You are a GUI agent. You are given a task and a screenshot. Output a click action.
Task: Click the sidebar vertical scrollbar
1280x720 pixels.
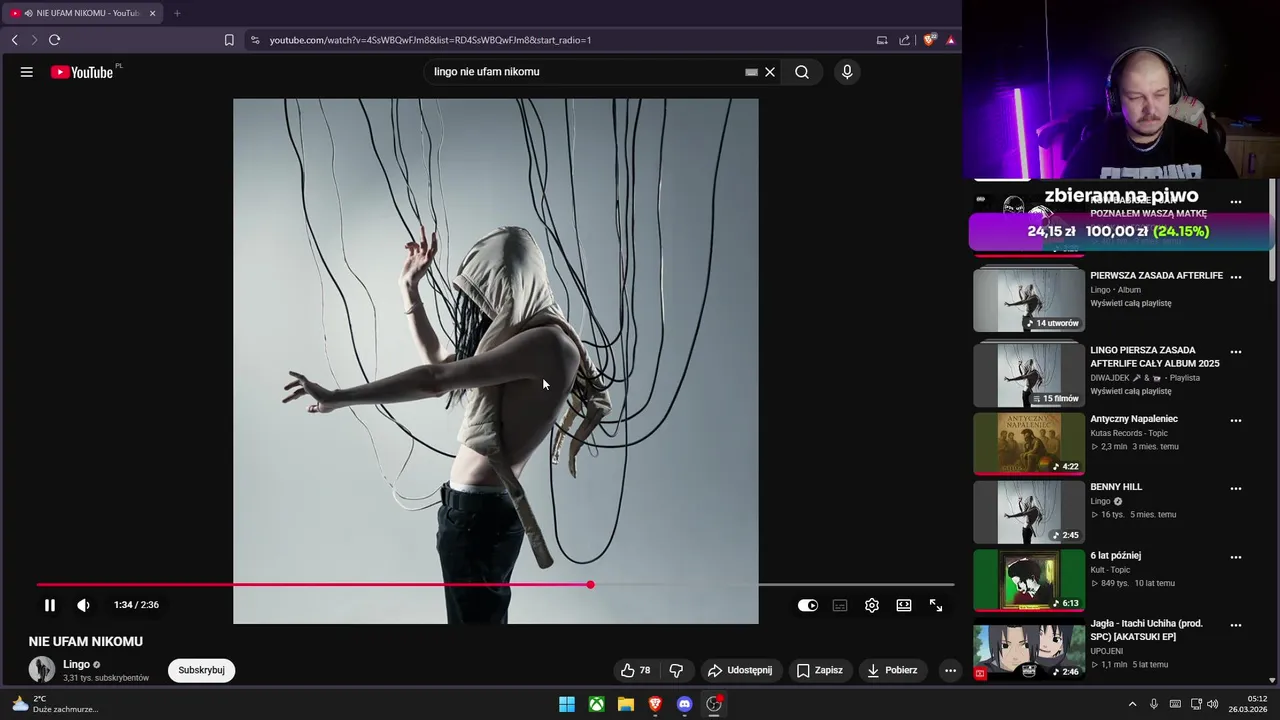[1272, 230]
